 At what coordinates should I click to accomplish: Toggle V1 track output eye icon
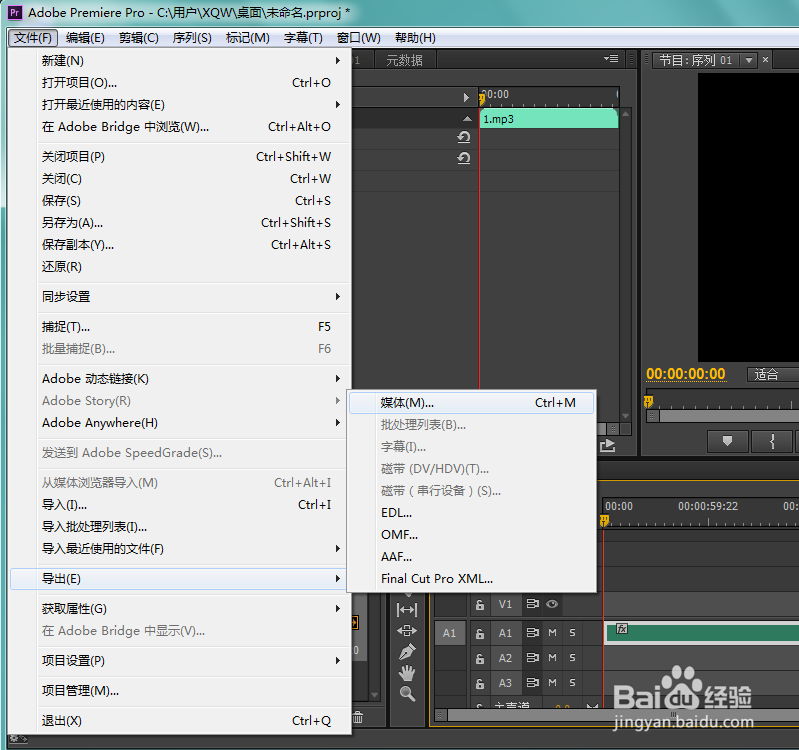point(552,604)
